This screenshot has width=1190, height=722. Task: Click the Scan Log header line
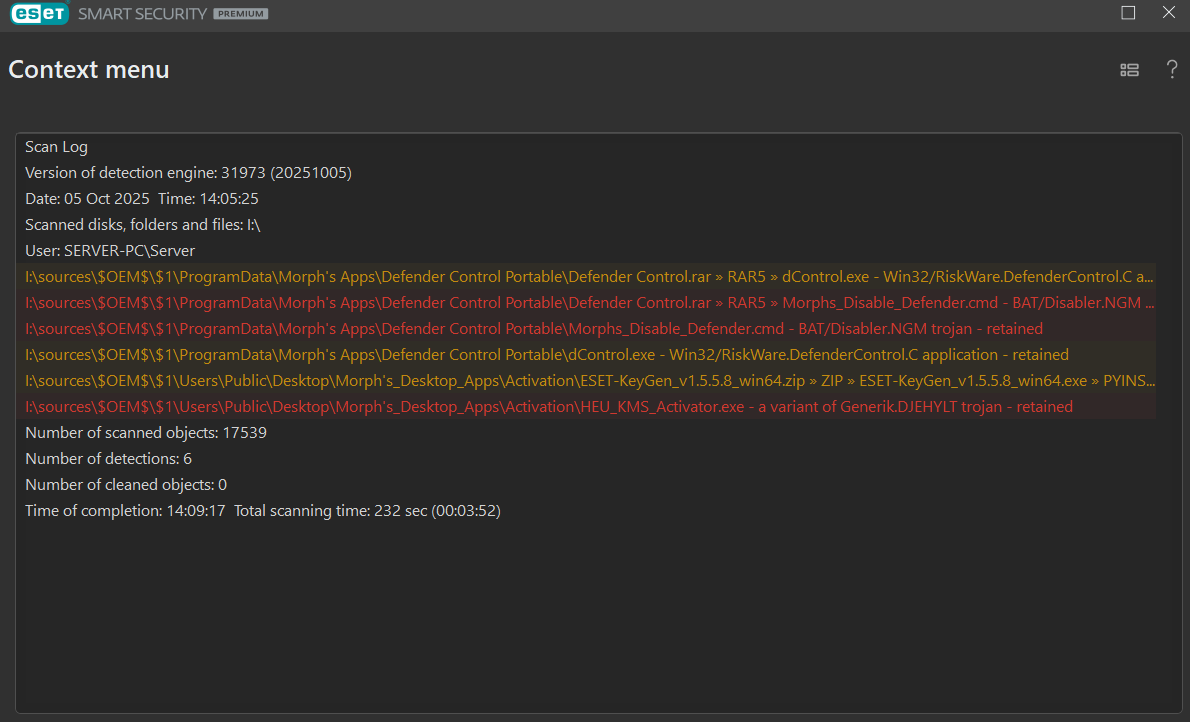pyautogui.click(x=57, y=147)
